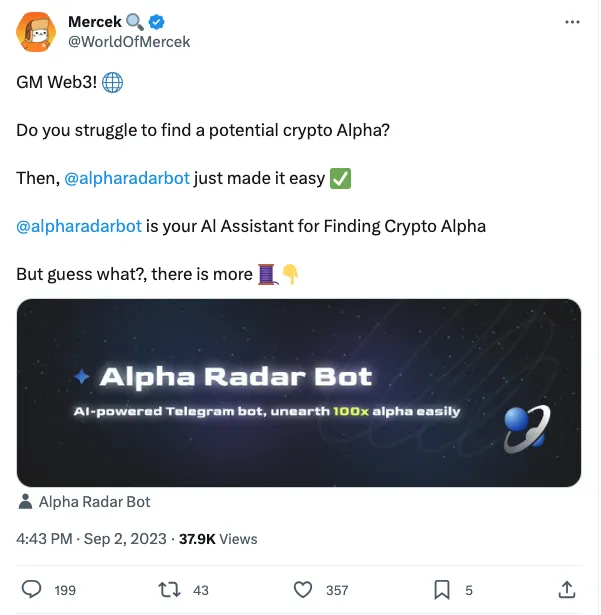Click first @alpharadarbot mention
This screenshot has height=615, width=601.
127,178
